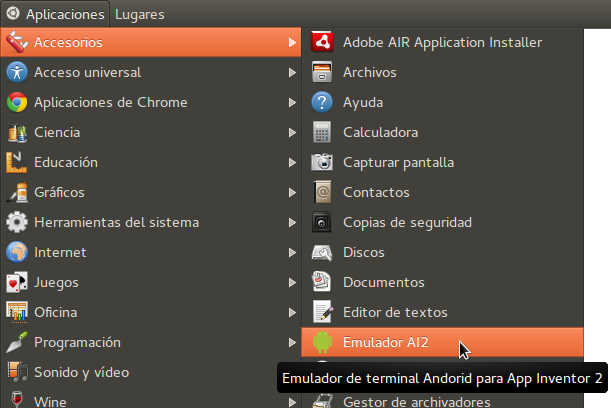Click the Educación ruler icon
This screenshot has height=408, width=611.
click(17, 162)
